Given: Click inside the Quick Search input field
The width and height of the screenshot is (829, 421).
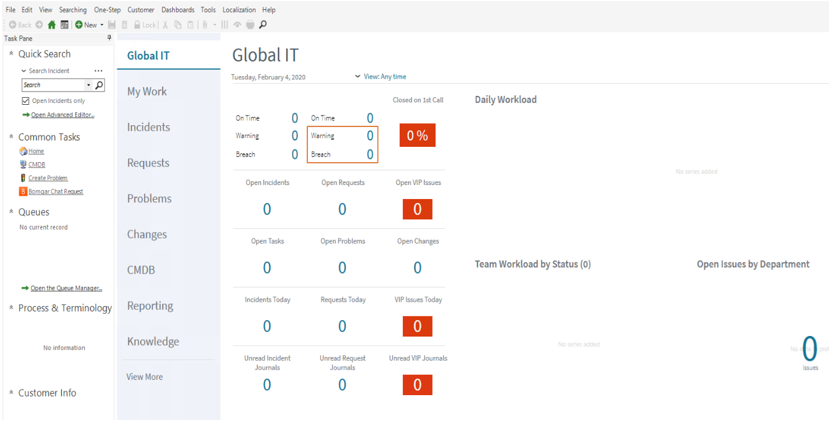Looking at the screenshot, I should [x=52, y=86].
